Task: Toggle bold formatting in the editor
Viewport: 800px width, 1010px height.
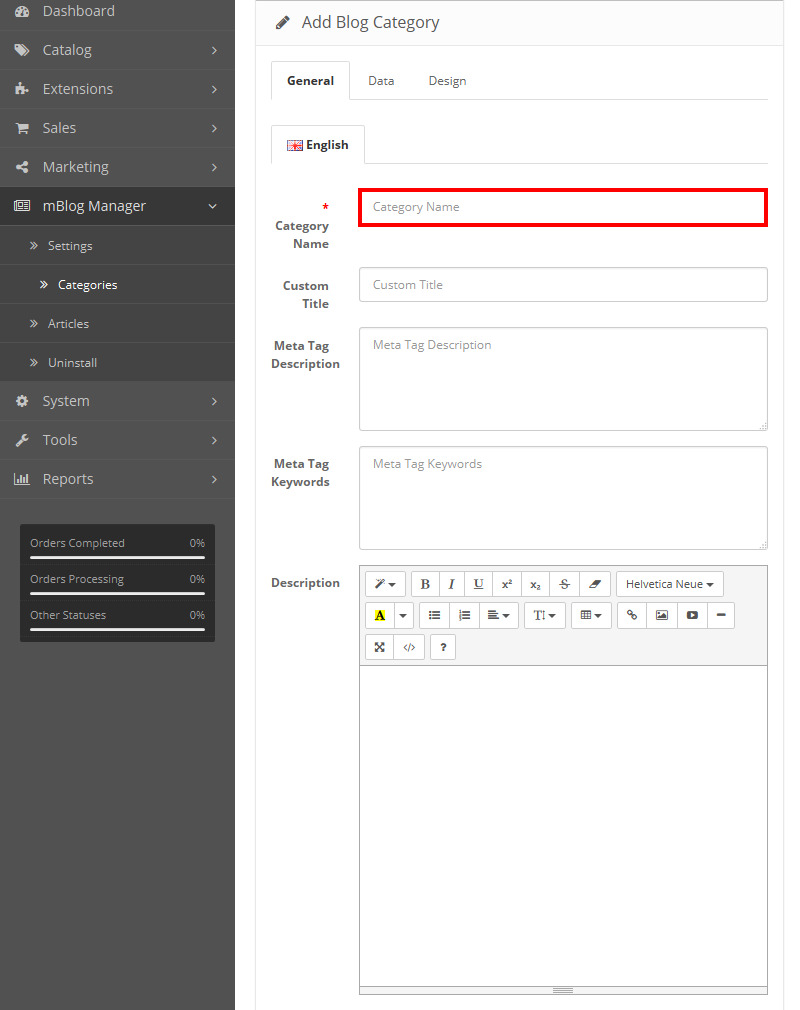Action: pyautogui.click(x=425, y=584)
